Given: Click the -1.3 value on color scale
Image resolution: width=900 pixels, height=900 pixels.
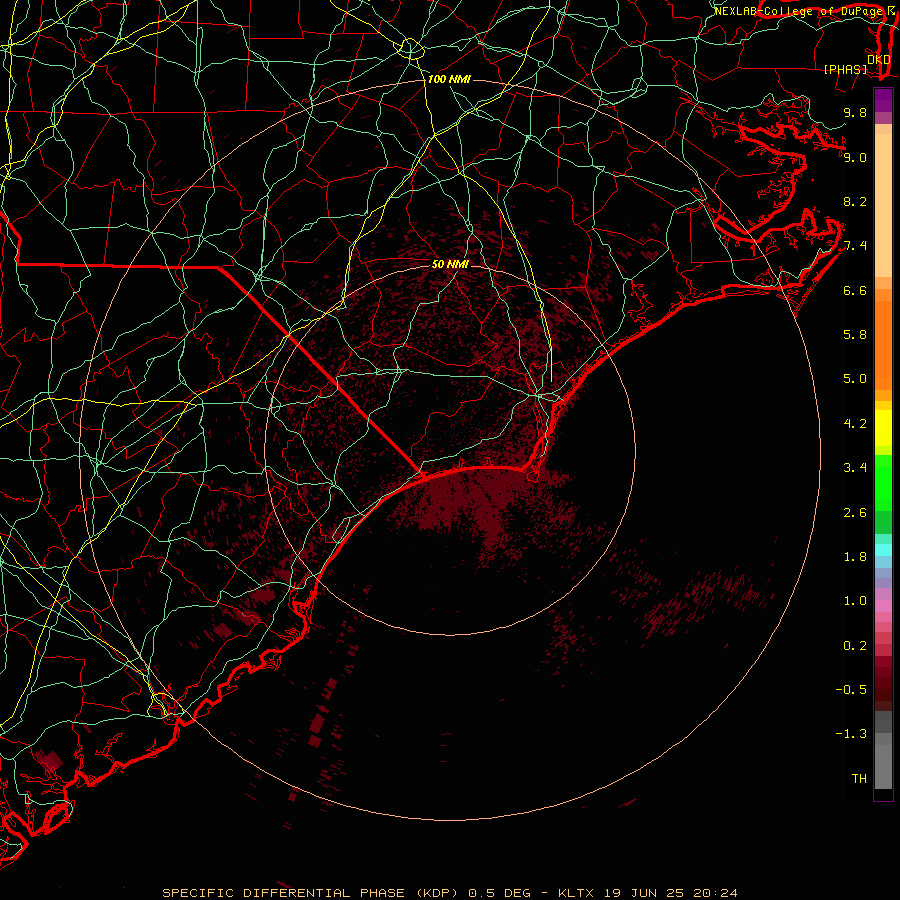Looking at the screenshot, I should click(851, 734).
